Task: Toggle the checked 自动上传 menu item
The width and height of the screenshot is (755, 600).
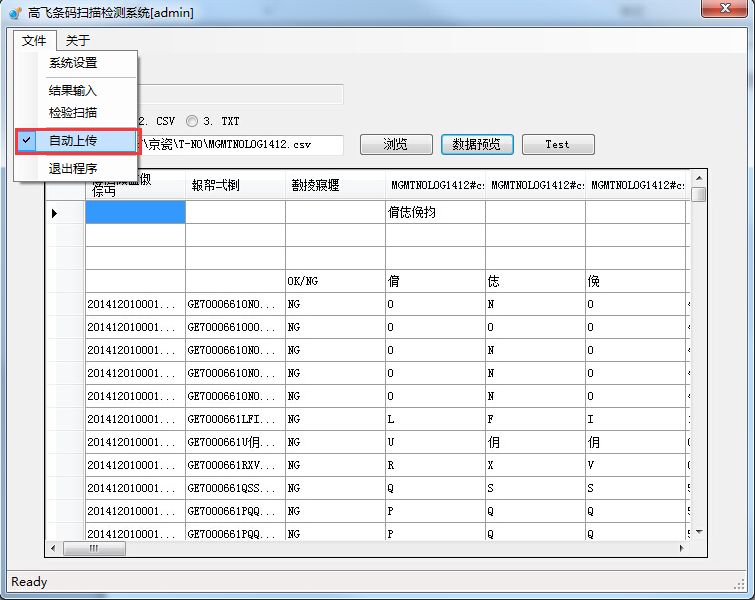Action: pos(73,141)
